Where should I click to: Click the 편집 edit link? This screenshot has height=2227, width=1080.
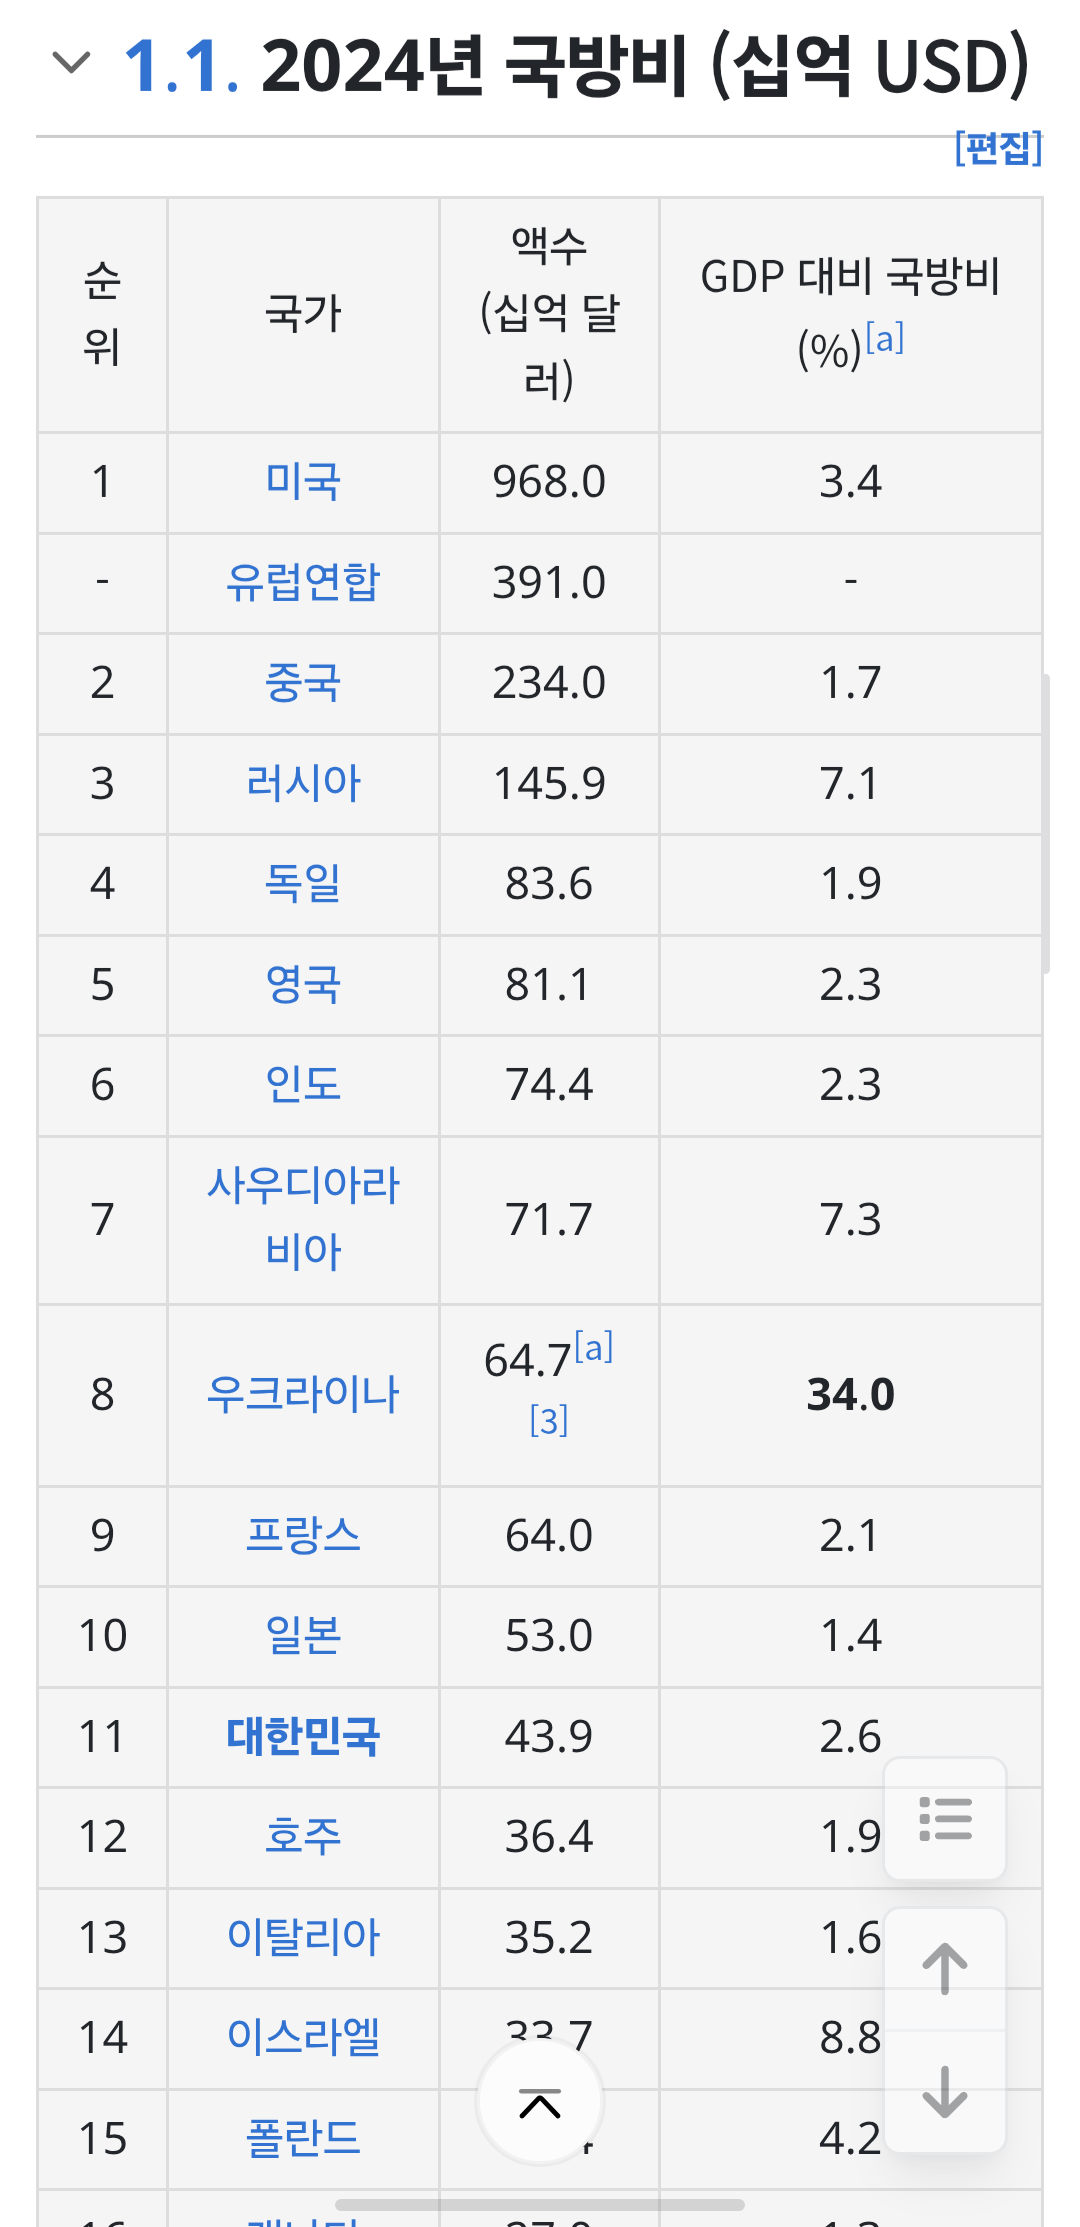click(998, 148)
